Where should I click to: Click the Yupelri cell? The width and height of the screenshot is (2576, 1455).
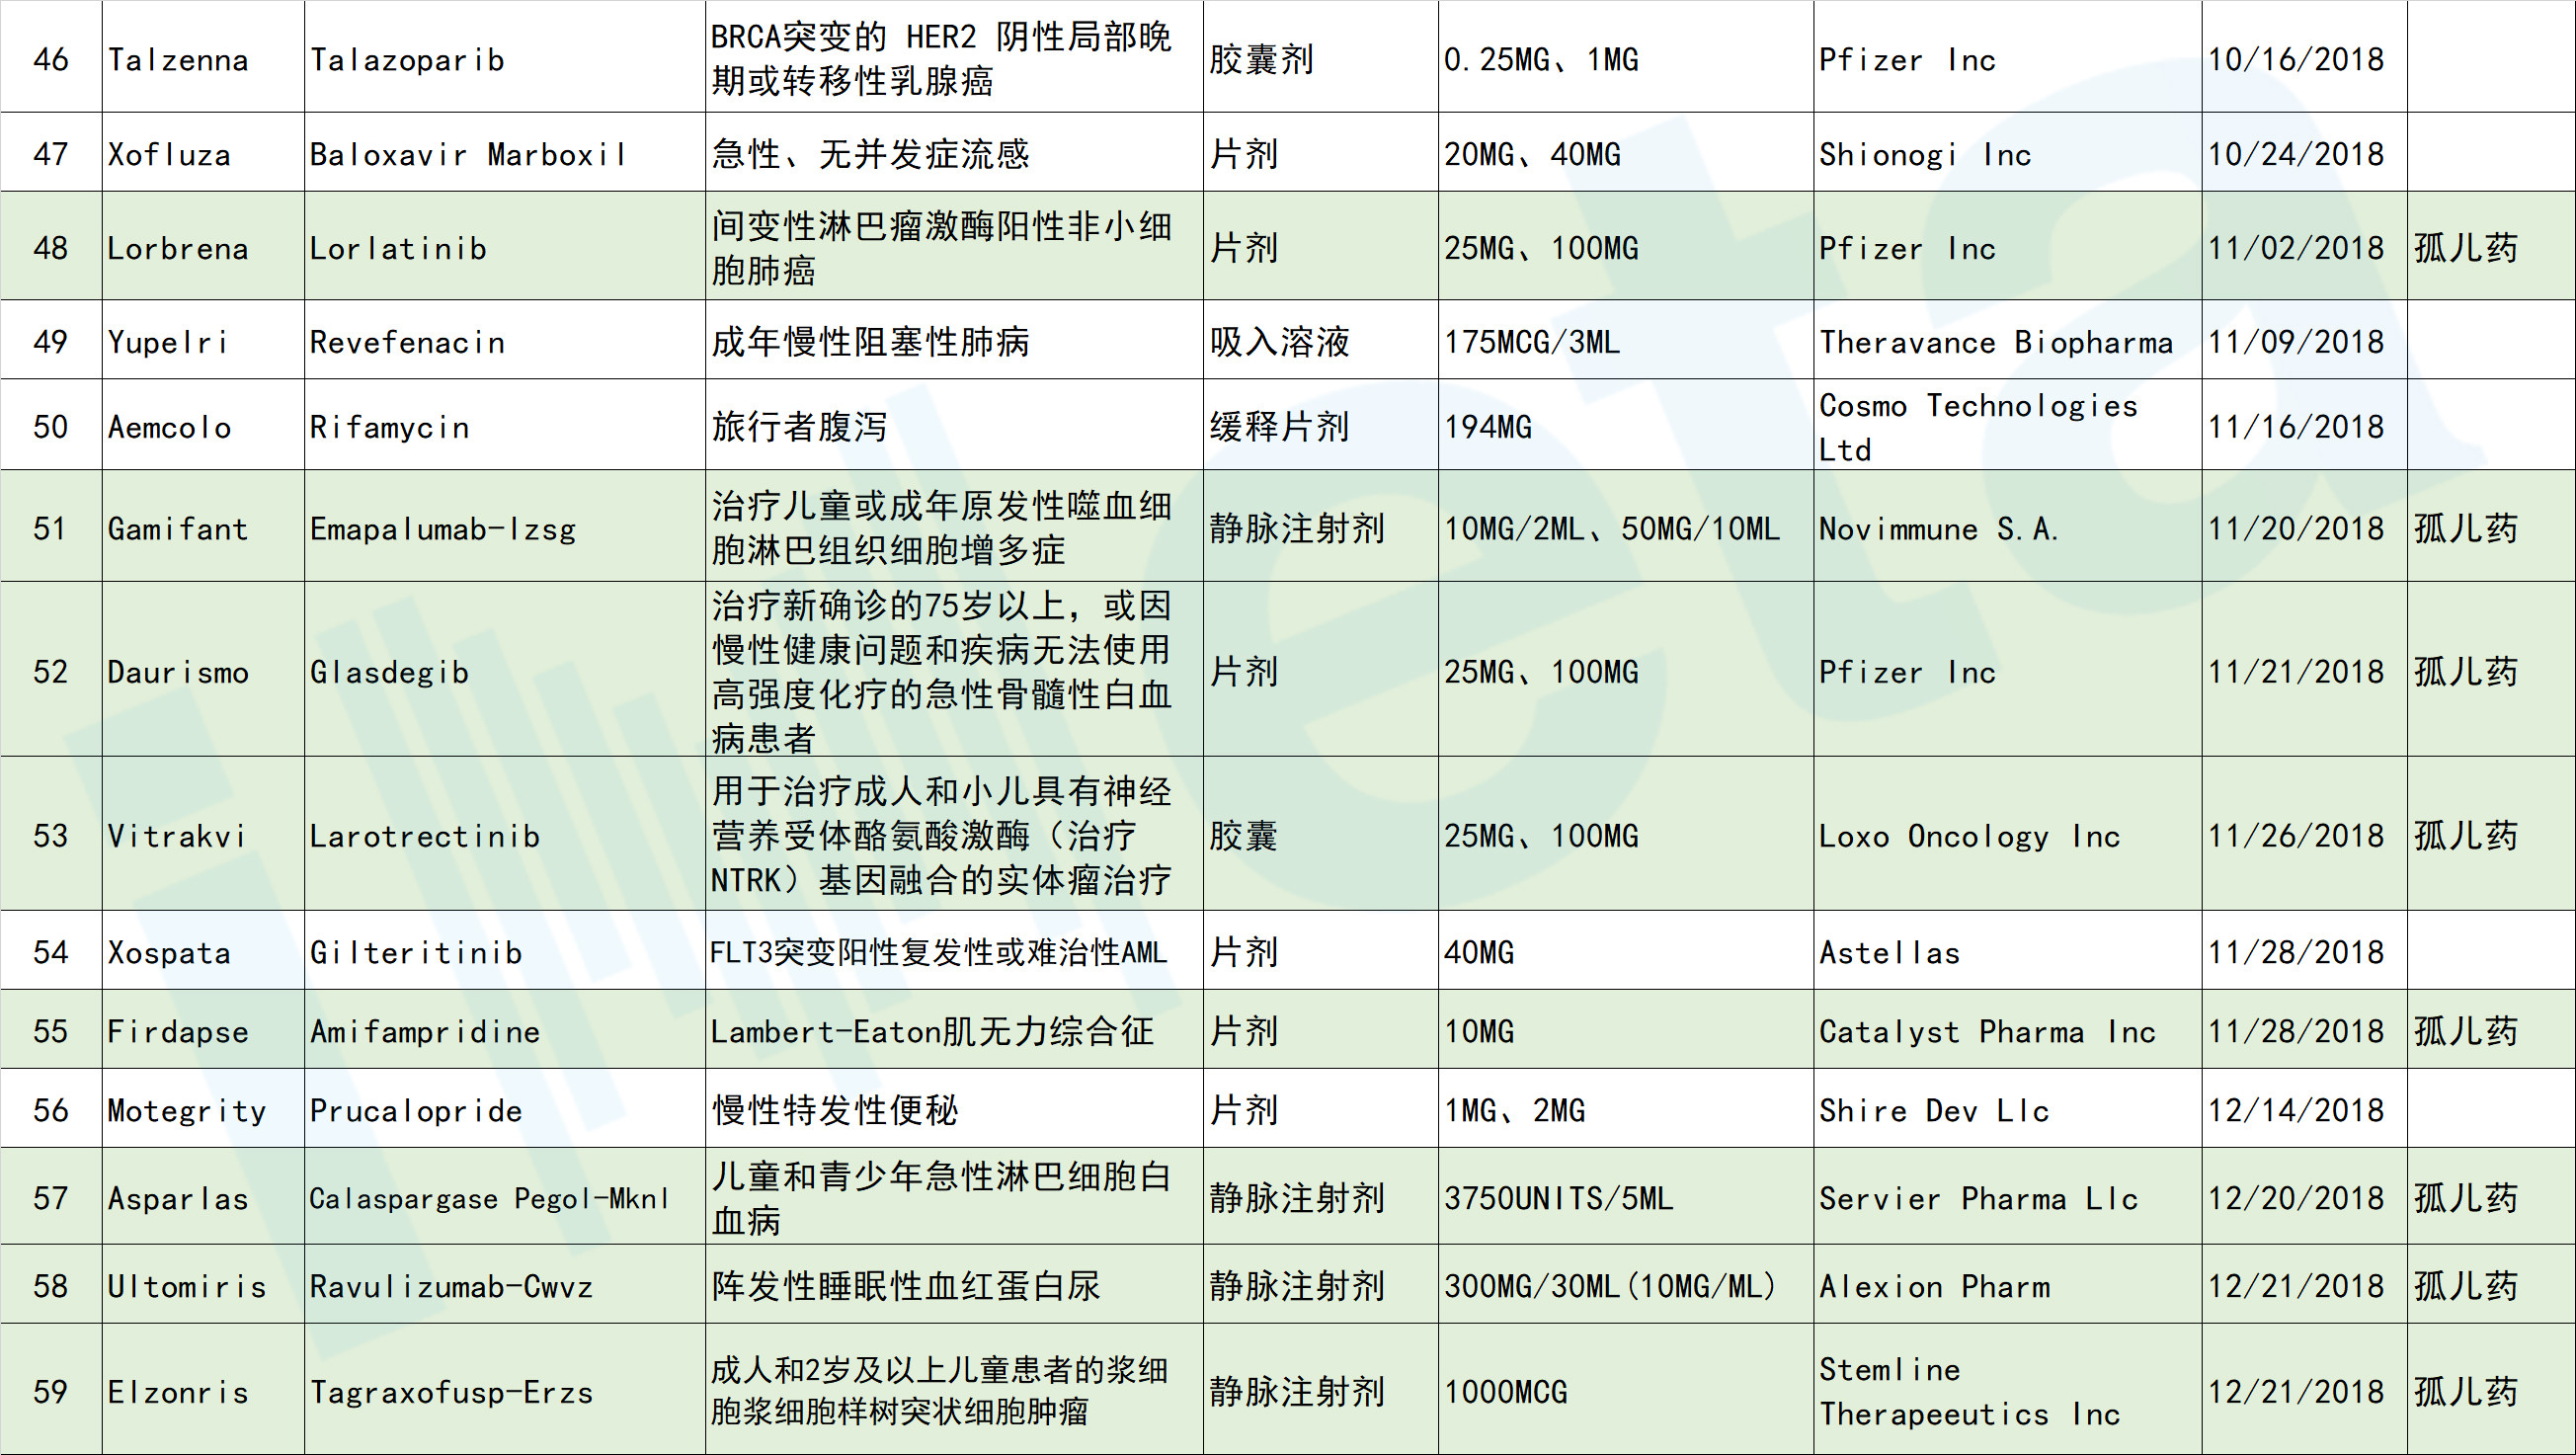coord(203,340)
